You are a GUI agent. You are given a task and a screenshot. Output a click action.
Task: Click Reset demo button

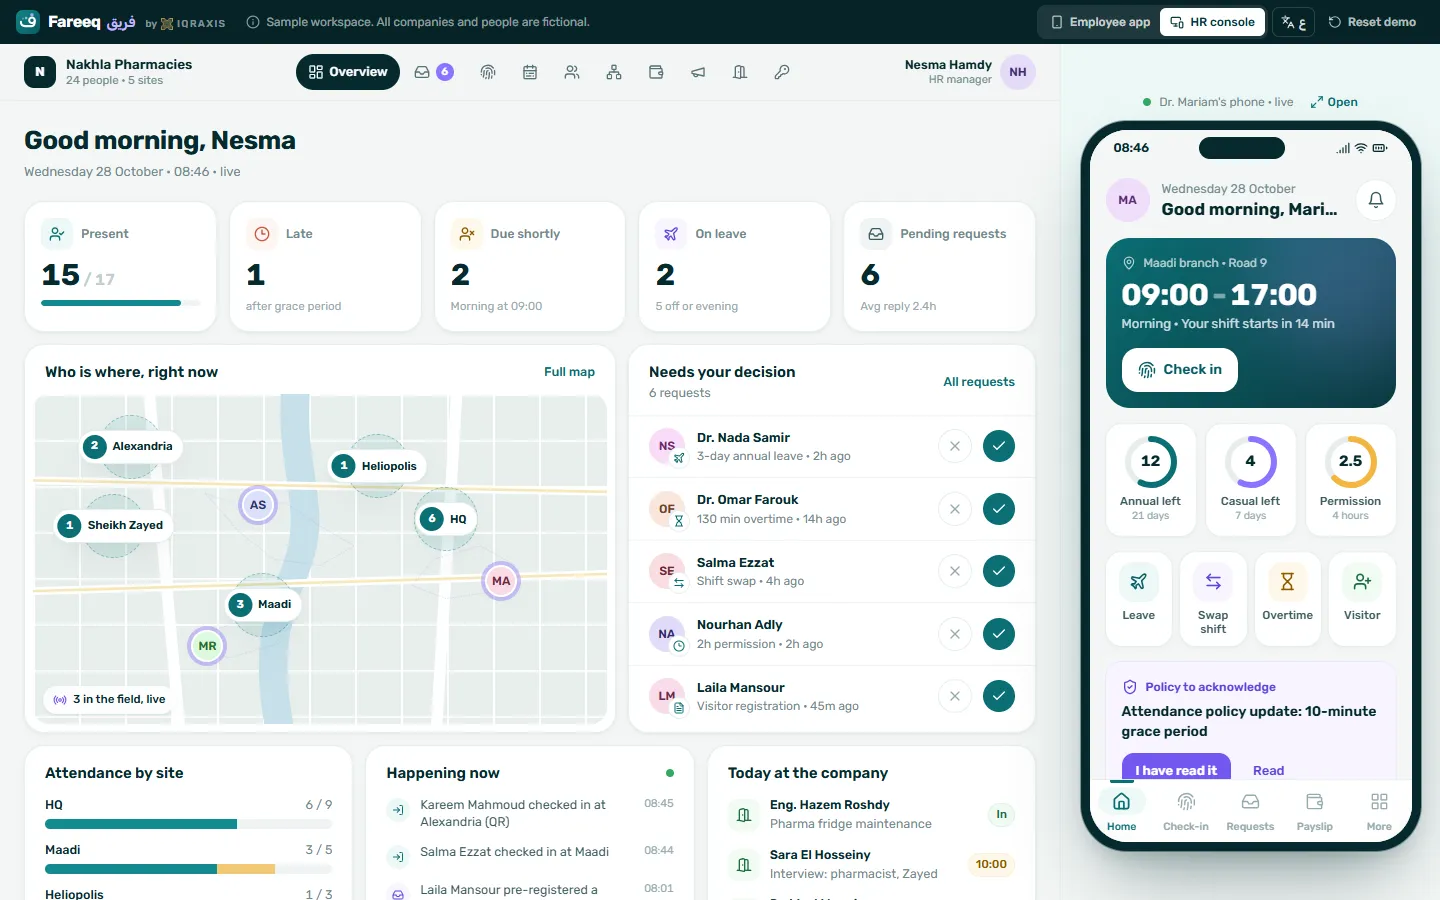tap(1372, 22)
